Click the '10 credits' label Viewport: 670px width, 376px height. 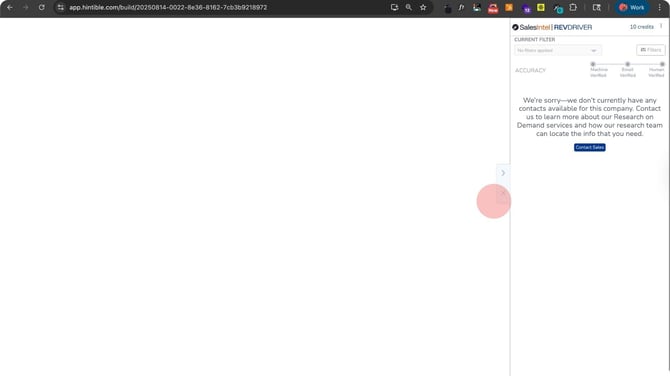click(641, 27)
